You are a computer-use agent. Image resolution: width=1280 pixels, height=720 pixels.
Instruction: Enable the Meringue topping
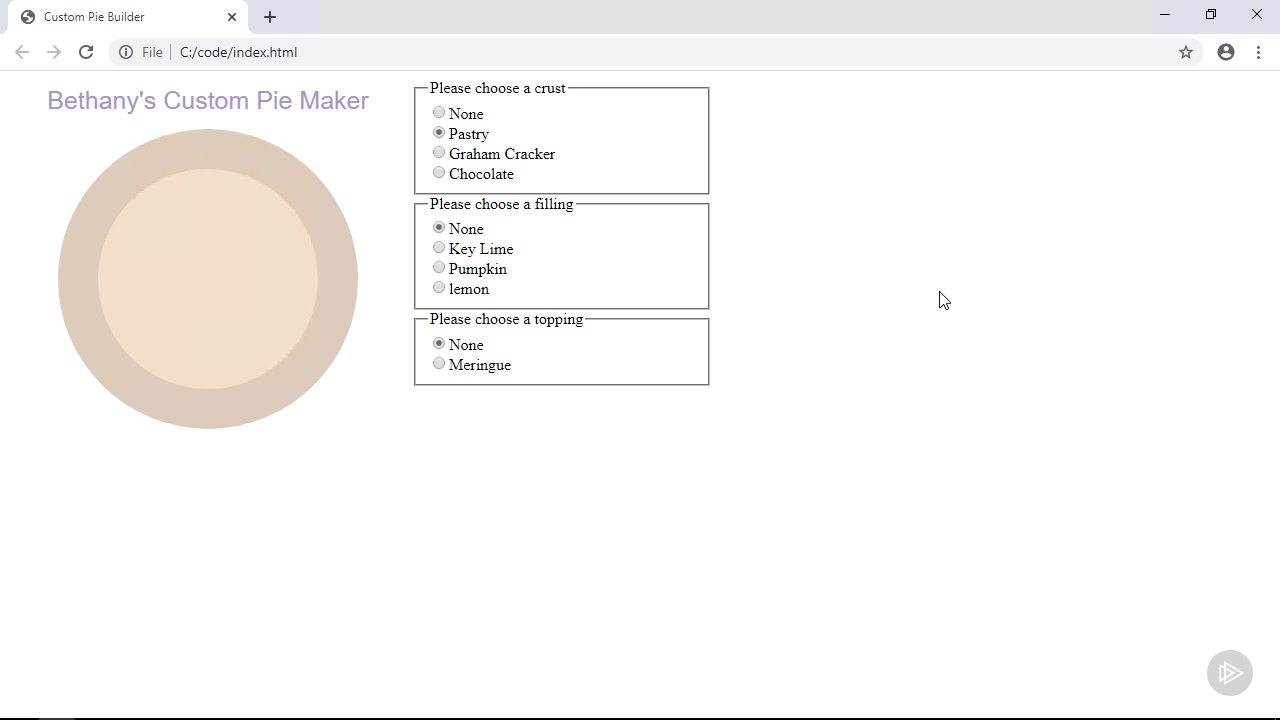point(439,364)
